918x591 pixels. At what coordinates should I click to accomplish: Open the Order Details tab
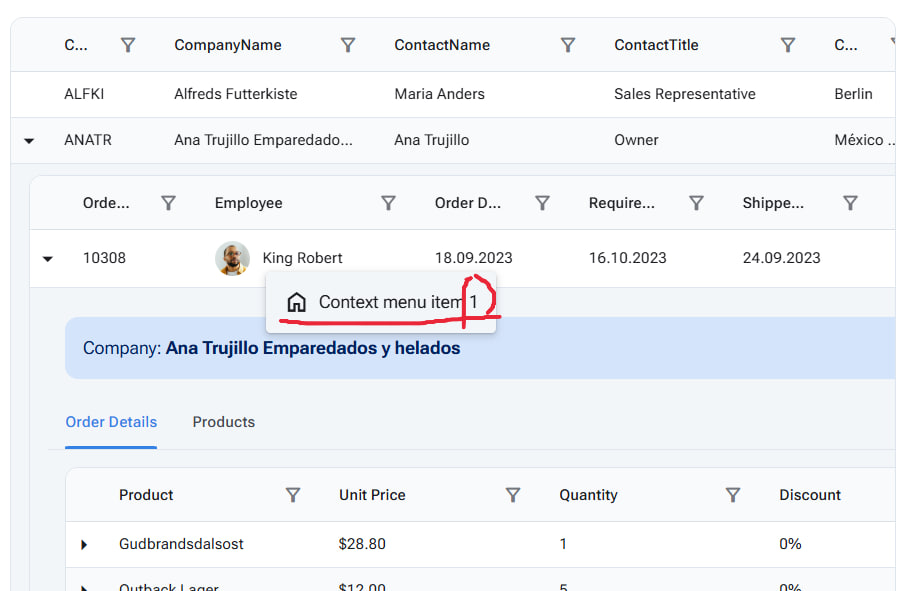tap(111, 422)
